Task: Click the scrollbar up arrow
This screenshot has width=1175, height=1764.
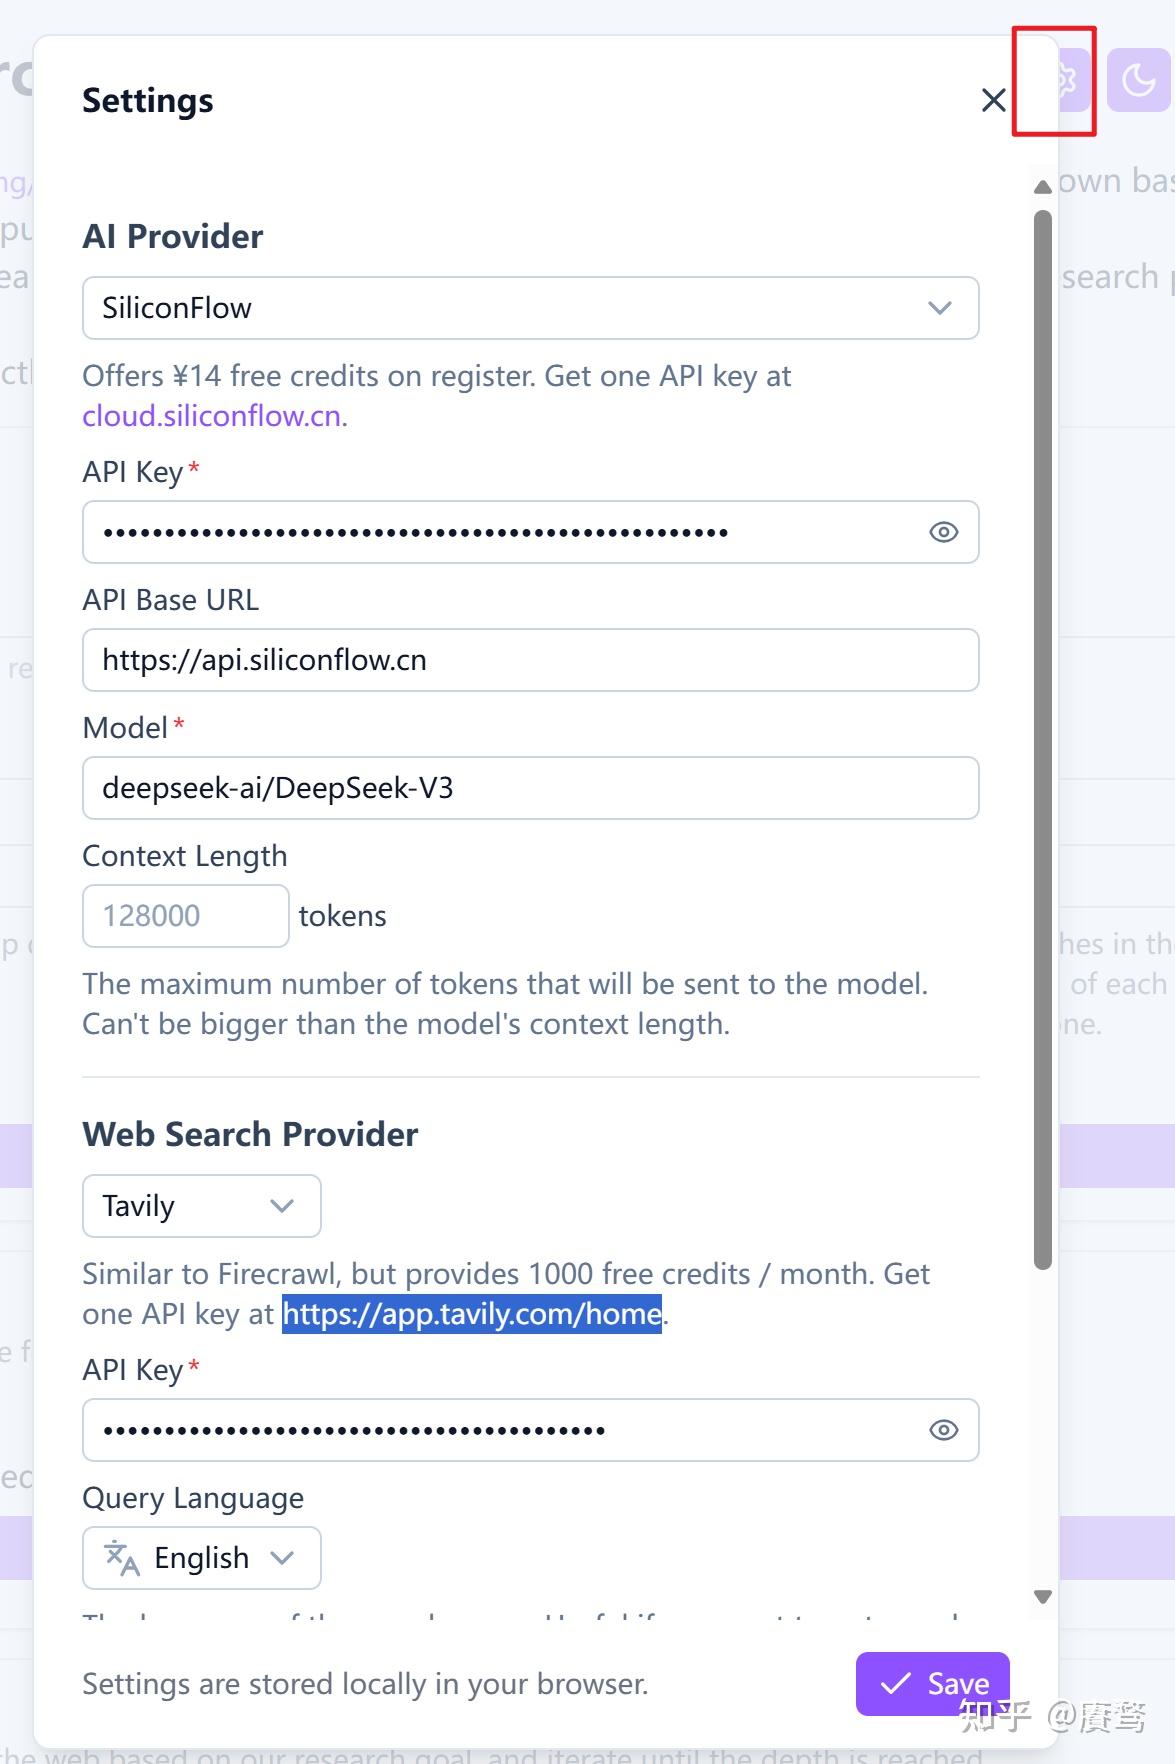Action: coord(1043,186)
